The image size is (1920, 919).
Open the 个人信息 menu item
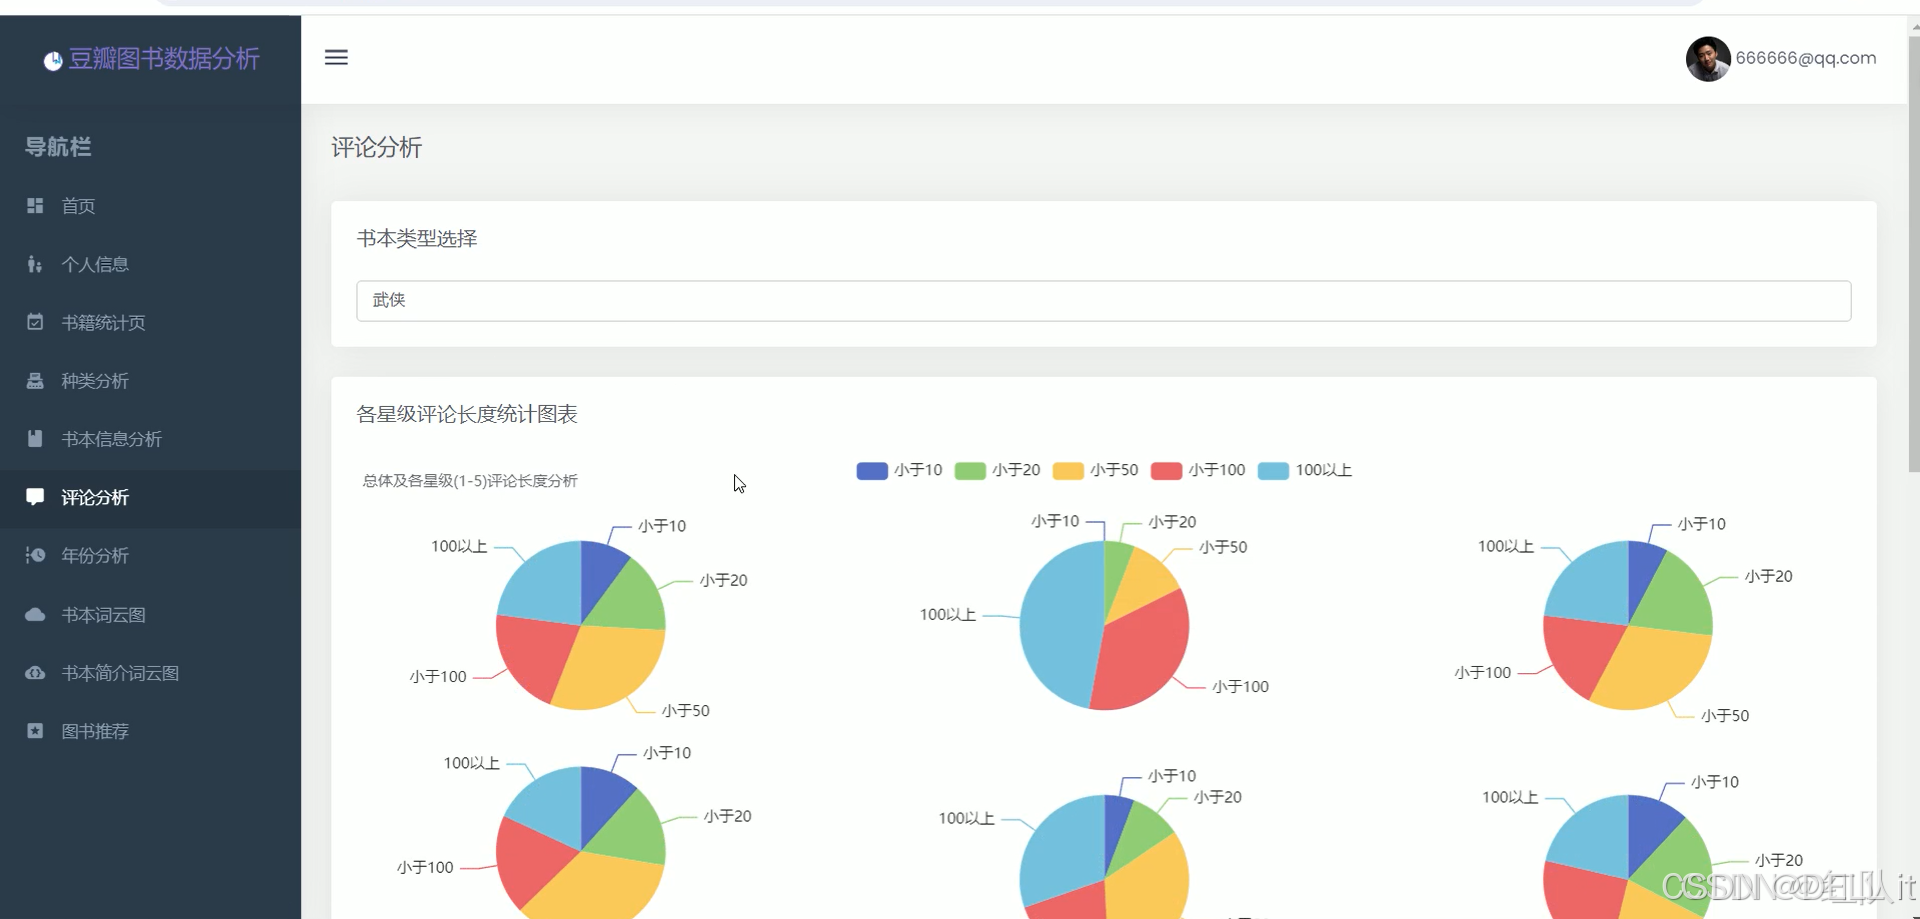tap(150, 264)
